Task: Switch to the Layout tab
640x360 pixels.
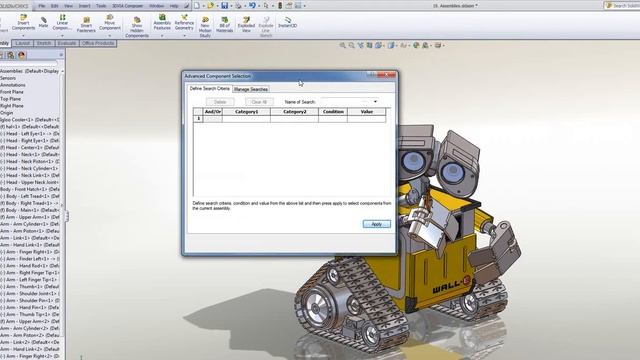Action: pos(22,43)
